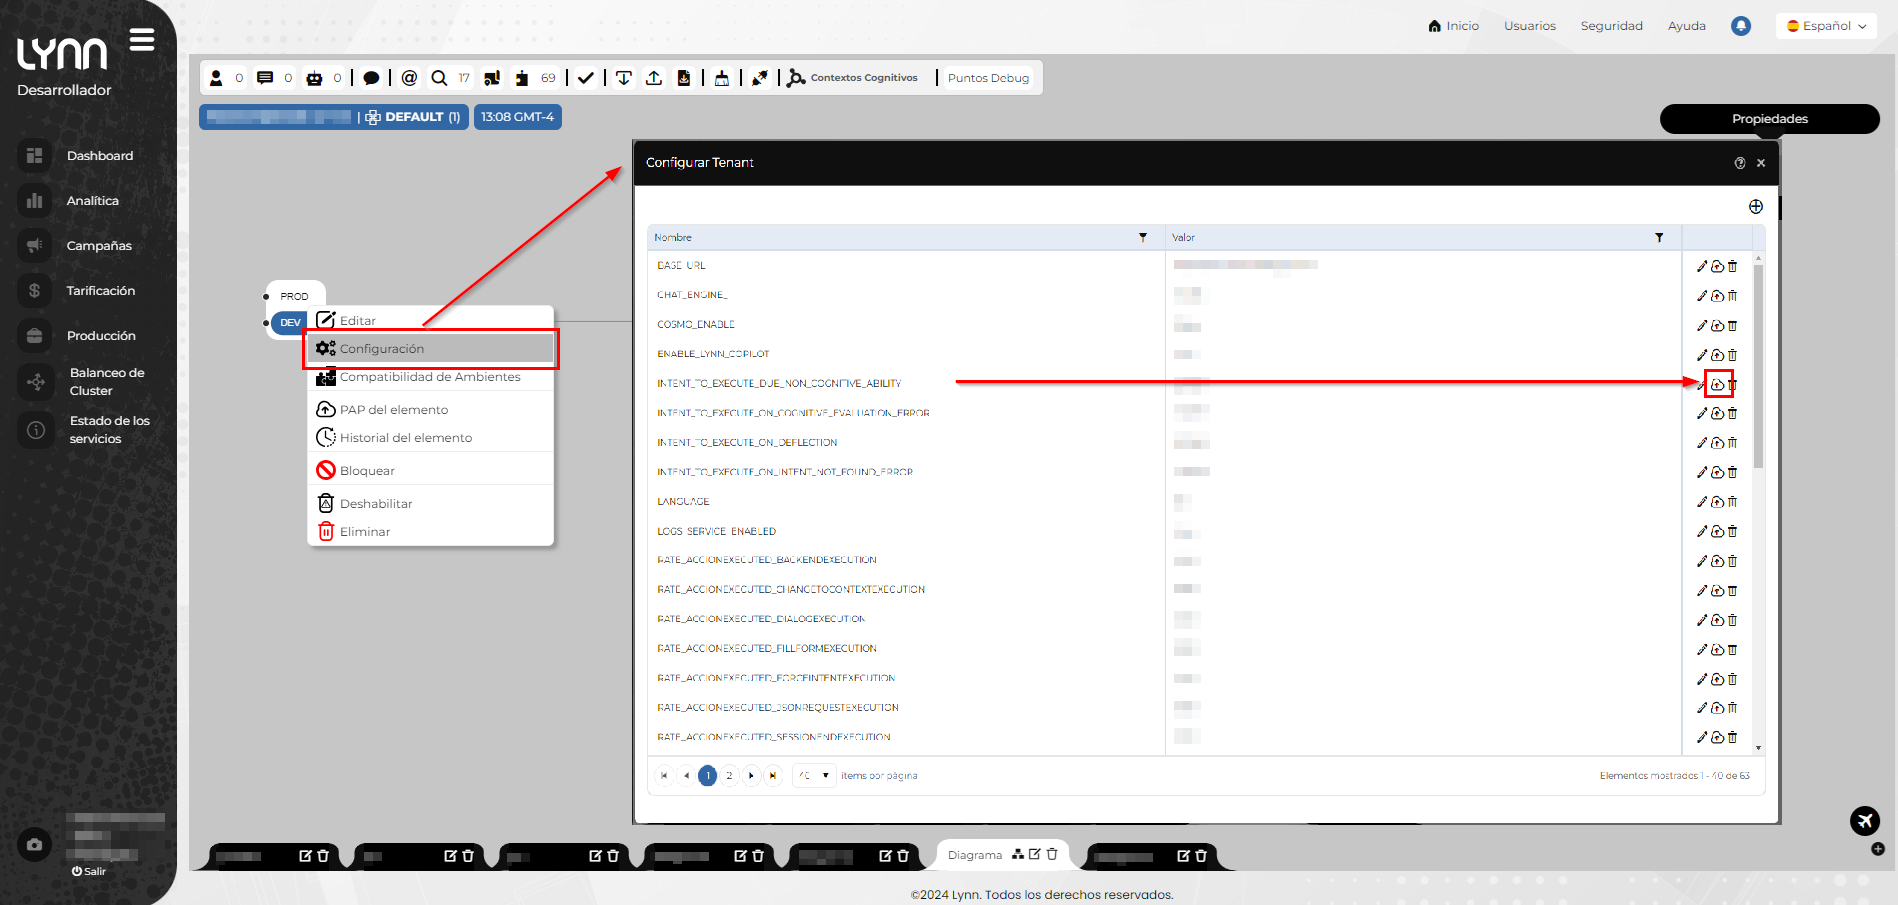Click the checkmark validate icon in toolbar
This screenshot has width=1898, height=905.
point(586,78)
